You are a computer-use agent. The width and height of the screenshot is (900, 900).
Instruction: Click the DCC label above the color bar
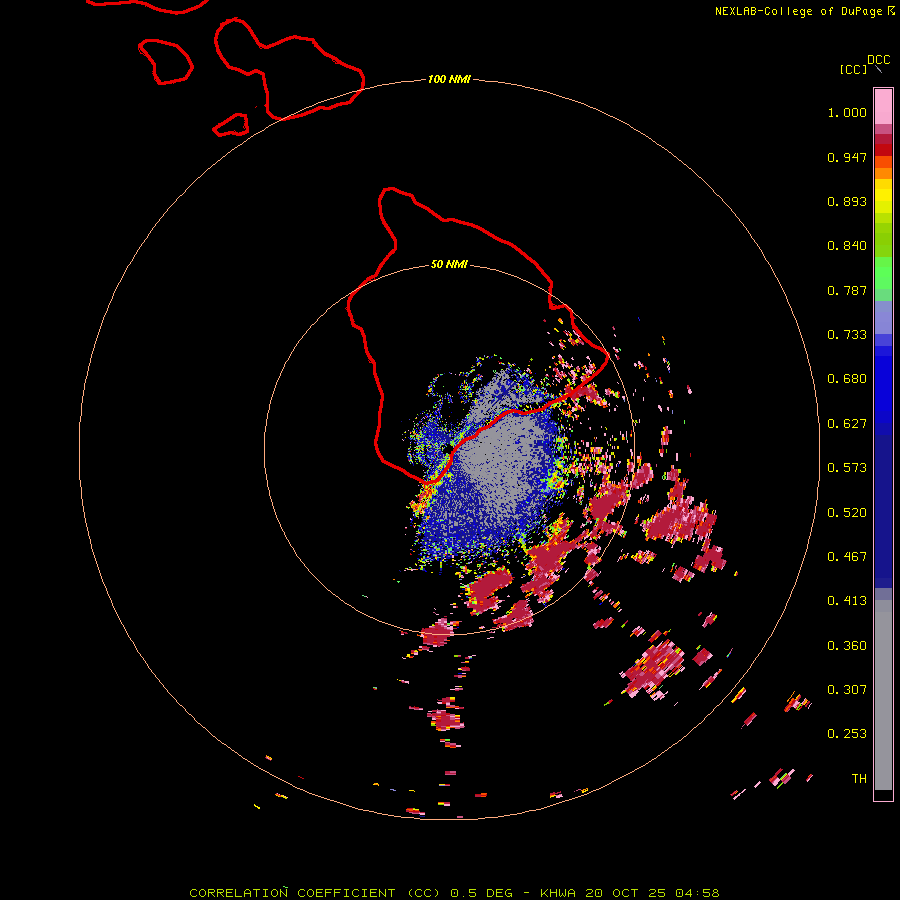coord(878,60)
